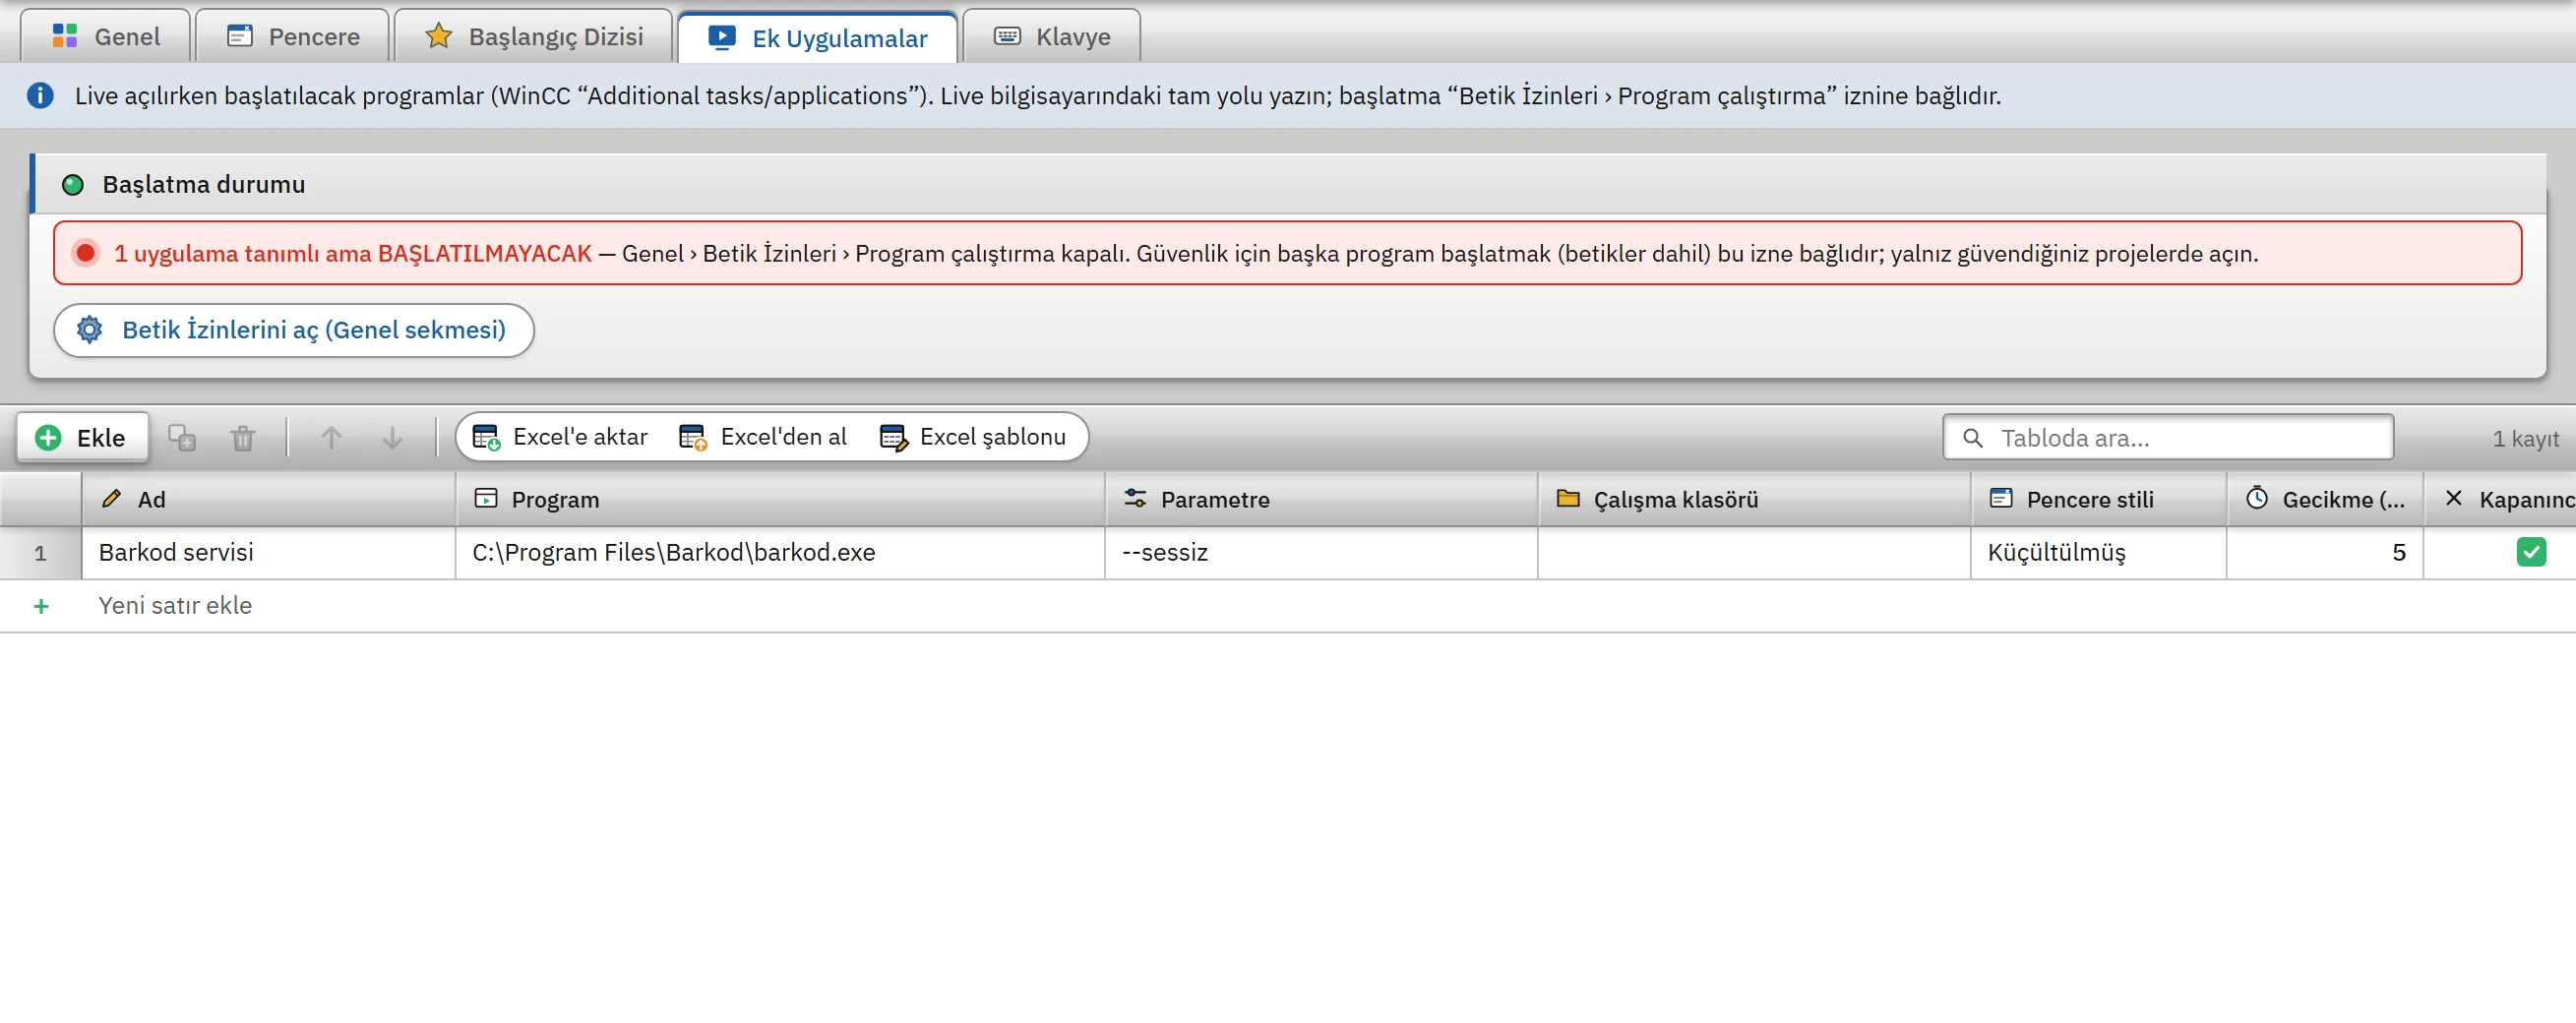
Task: Click the duplicate row icon in toolbar
Action: point(181,438)
